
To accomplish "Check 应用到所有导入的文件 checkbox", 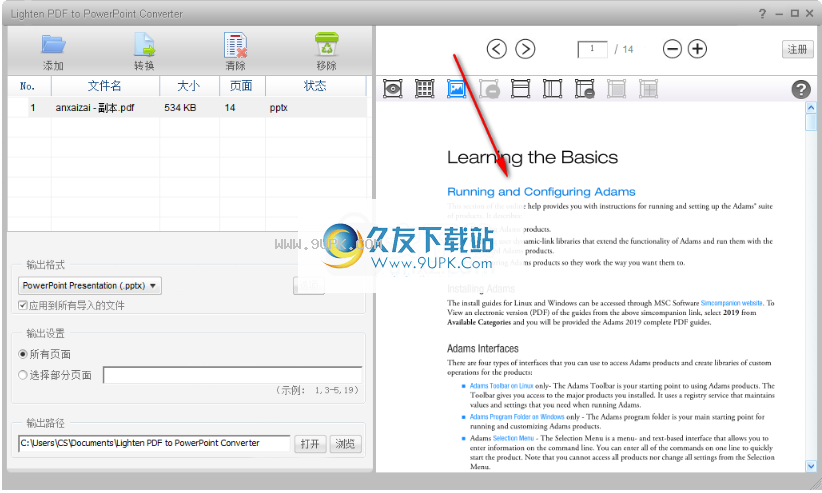I will pyautogui.click(x=23, y=305).
